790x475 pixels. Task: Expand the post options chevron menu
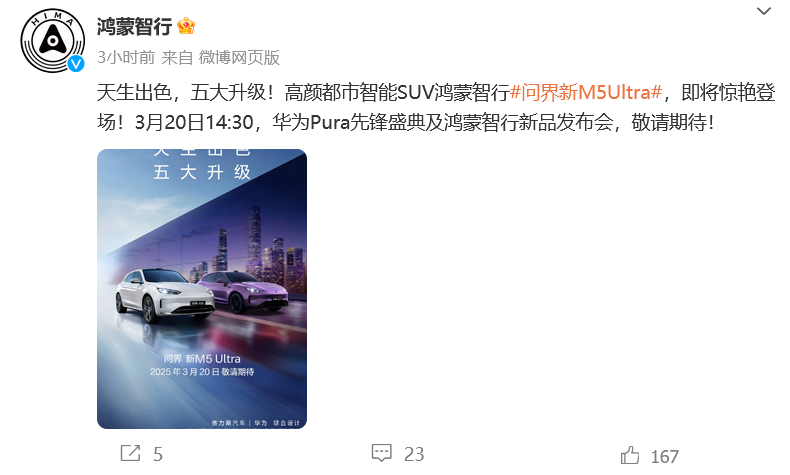[x=764, y=11]
